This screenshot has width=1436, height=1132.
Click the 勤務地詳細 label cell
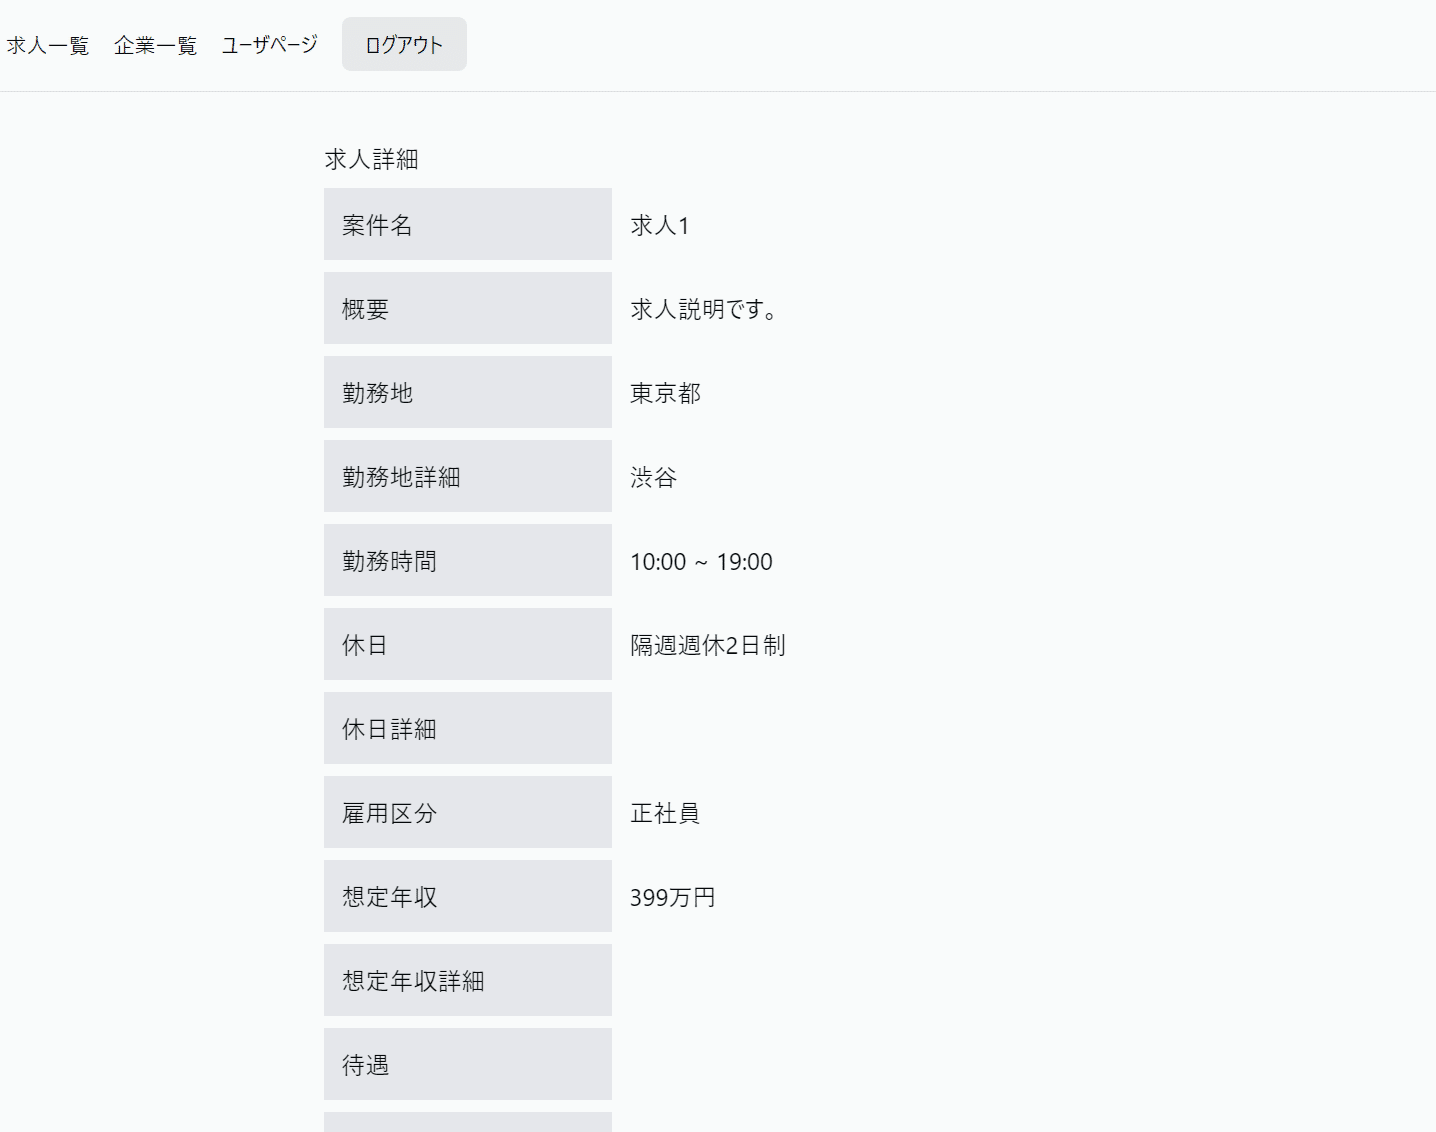pos(467,477)
